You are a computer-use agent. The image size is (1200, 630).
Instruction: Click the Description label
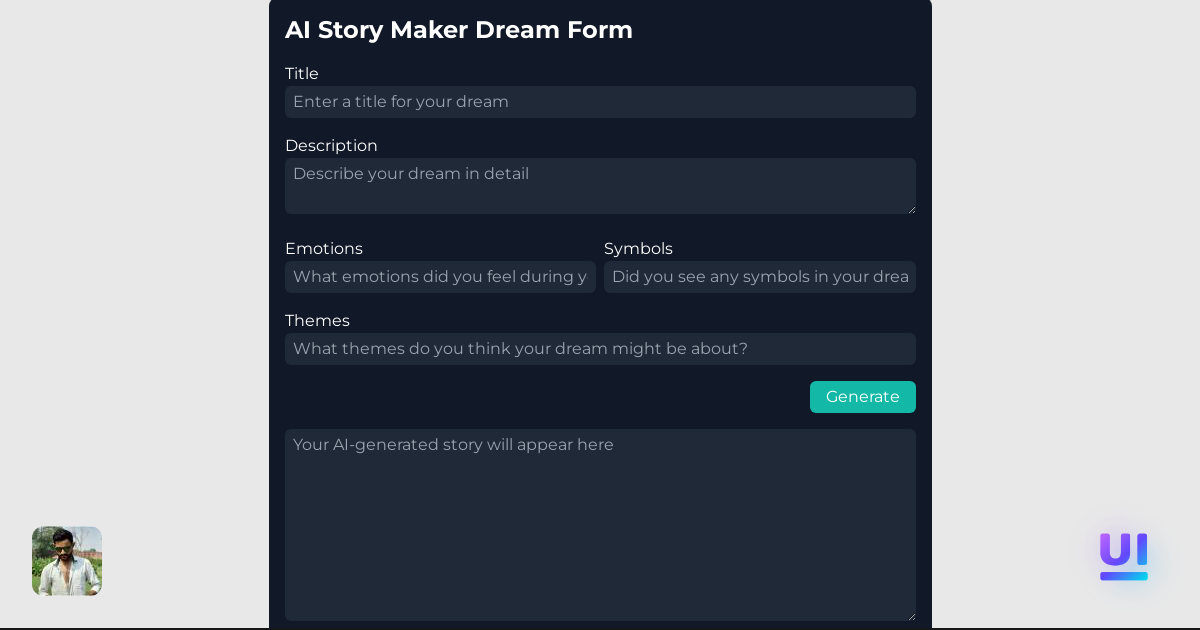(331, 146)
